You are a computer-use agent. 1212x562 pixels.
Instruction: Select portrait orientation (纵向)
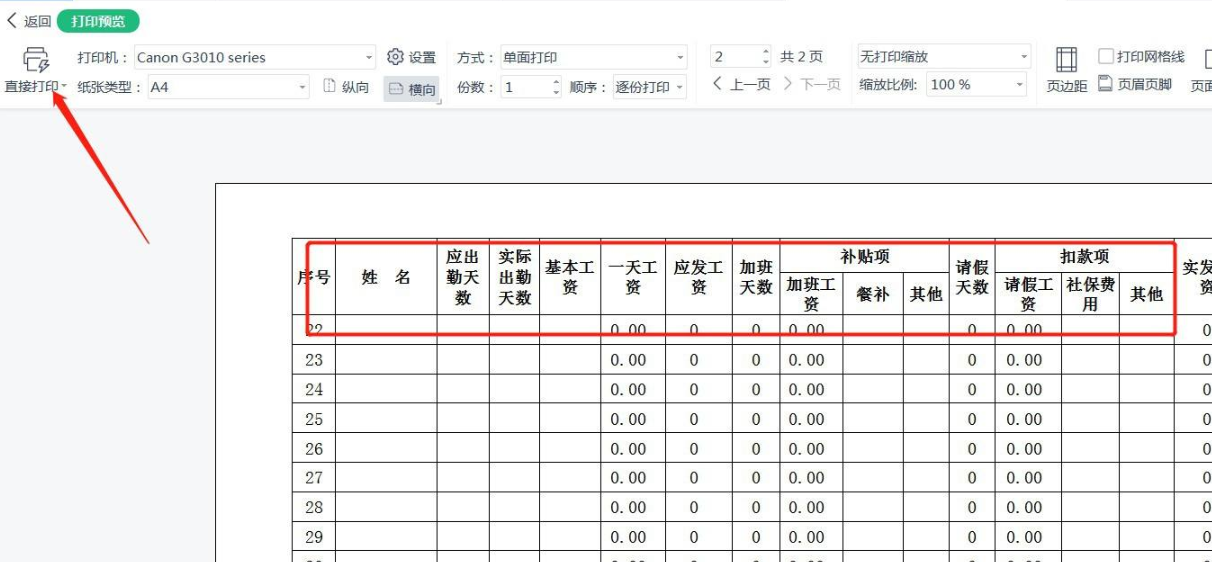click(346, 87)
